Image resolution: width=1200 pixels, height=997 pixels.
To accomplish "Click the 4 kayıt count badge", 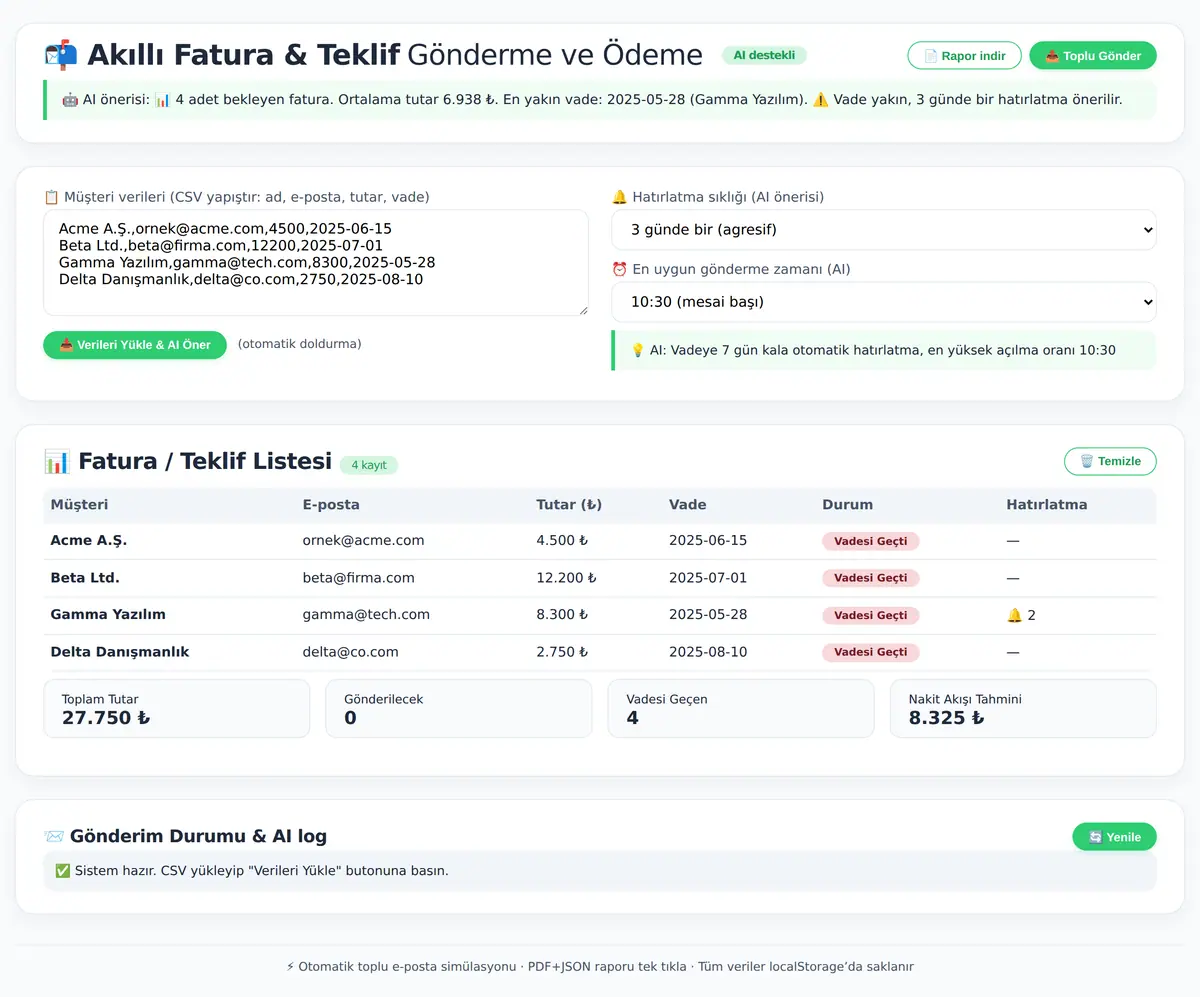I will tap(369, 465).
